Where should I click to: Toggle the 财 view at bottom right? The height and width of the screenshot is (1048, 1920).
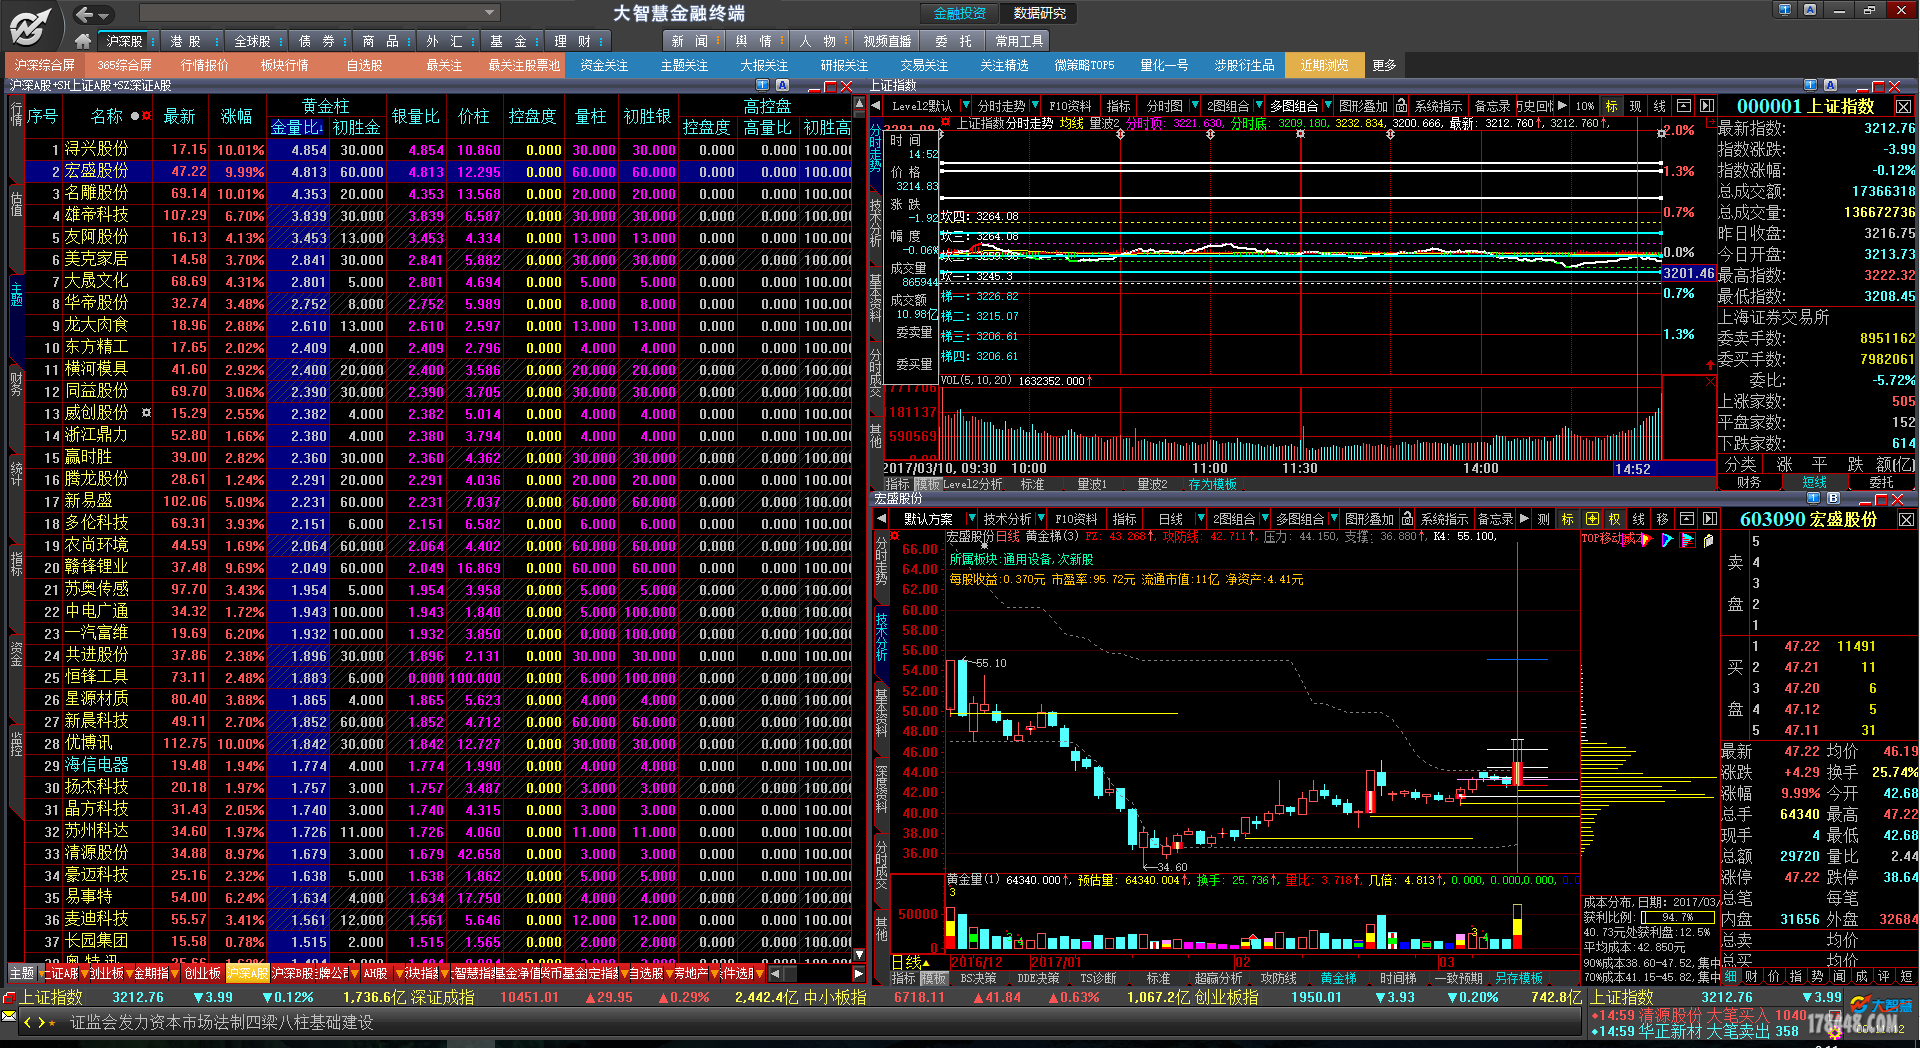point(1752,976)
